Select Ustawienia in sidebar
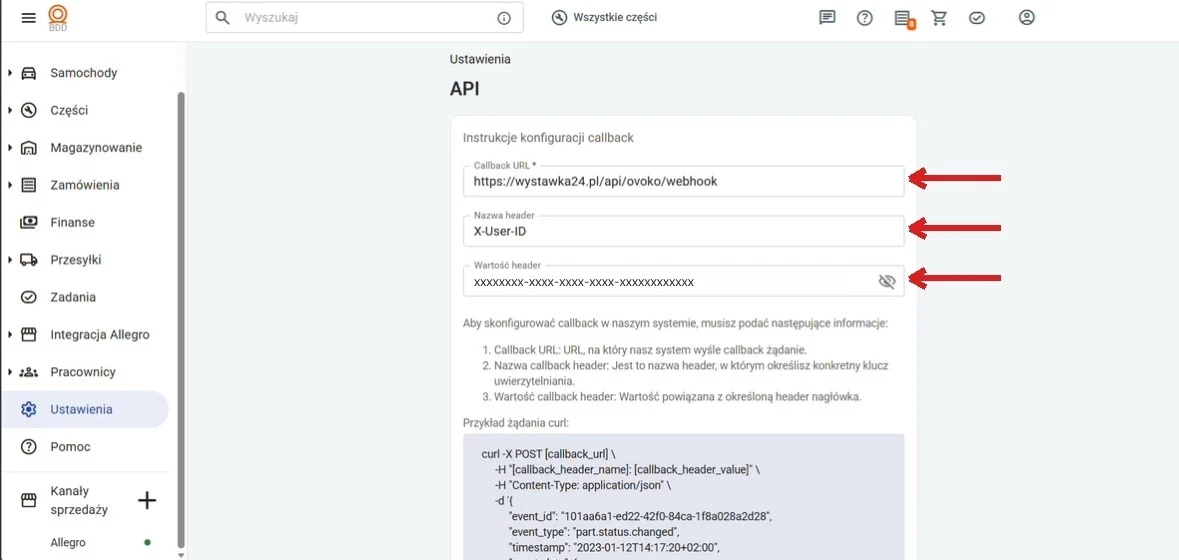The image size is (1179, 560). [85, 410]
